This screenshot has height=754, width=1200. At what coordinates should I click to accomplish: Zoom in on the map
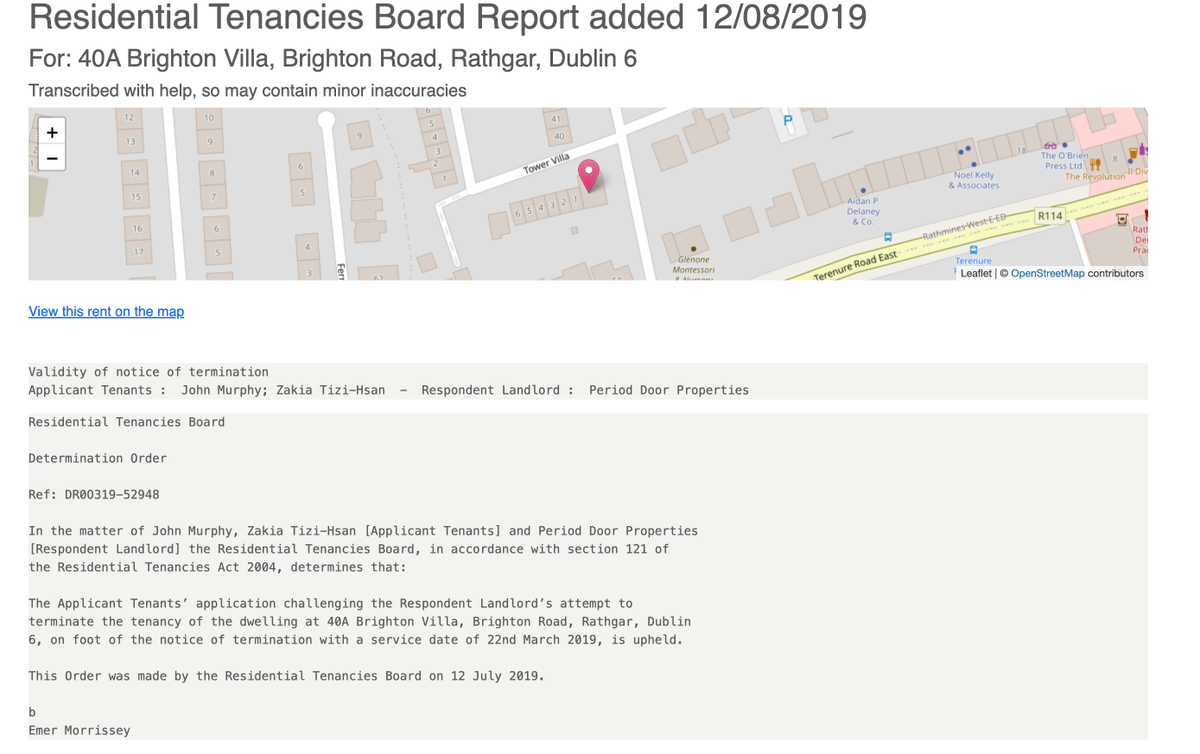click(52, 132)
